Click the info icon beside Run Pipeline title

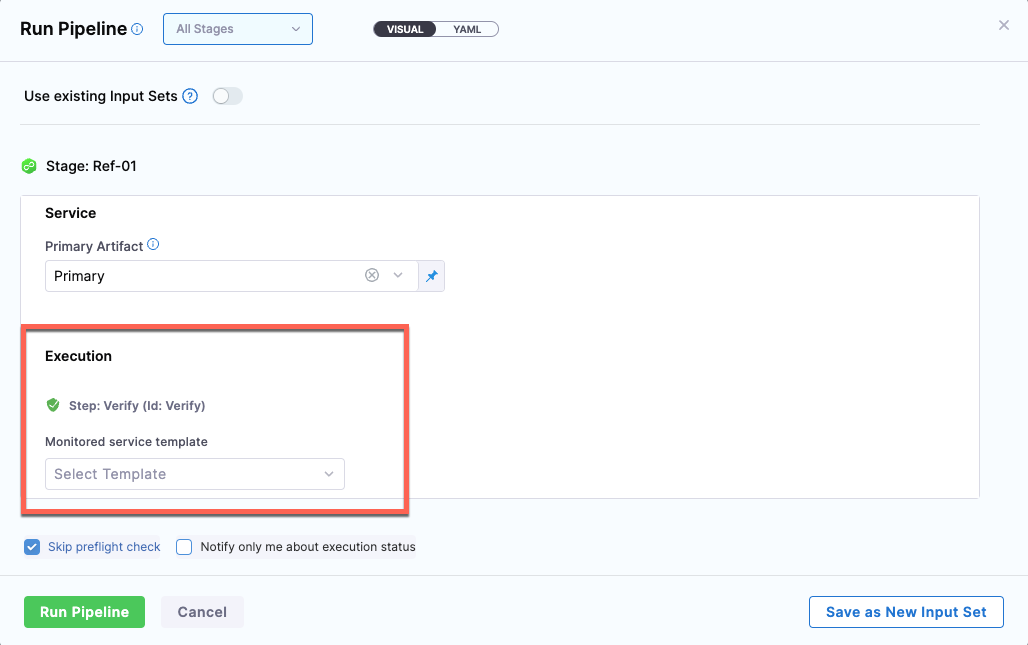(x=137, y=29)
